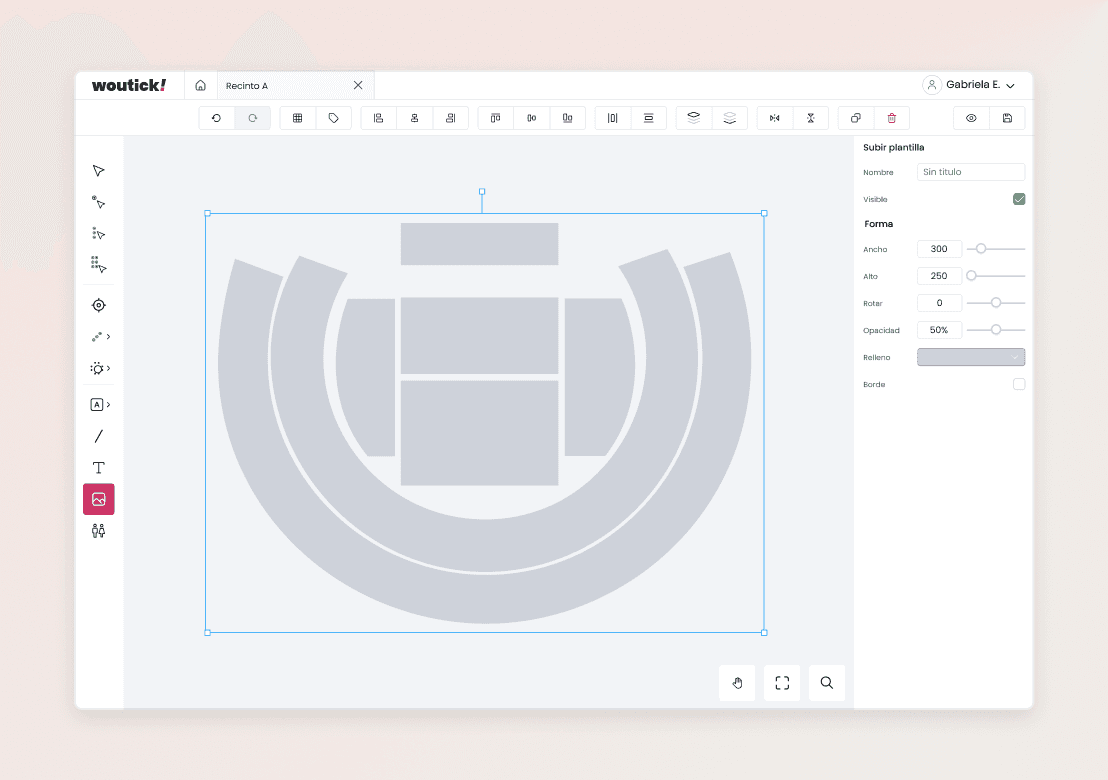Click the user avatar icon
This screenshot has height=780, width=1108.
coord(932,85)
